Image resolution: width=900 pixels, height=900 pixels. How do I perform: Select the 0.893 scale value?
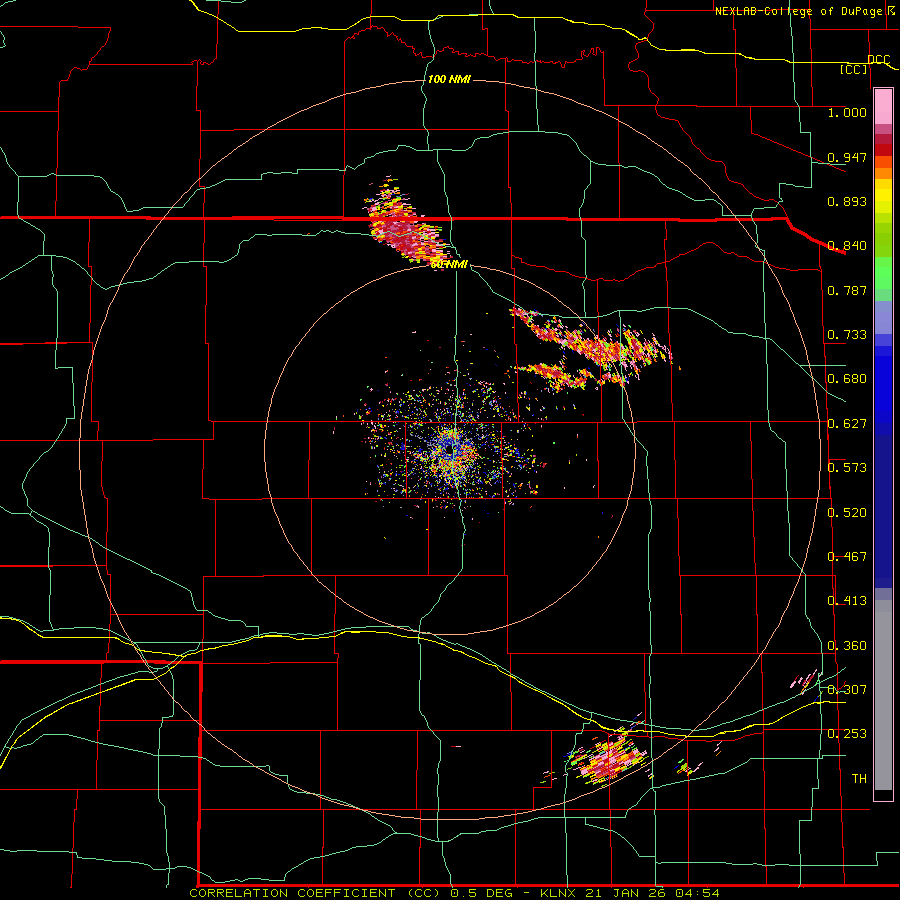pyautogui.click(x=847, y=201)
